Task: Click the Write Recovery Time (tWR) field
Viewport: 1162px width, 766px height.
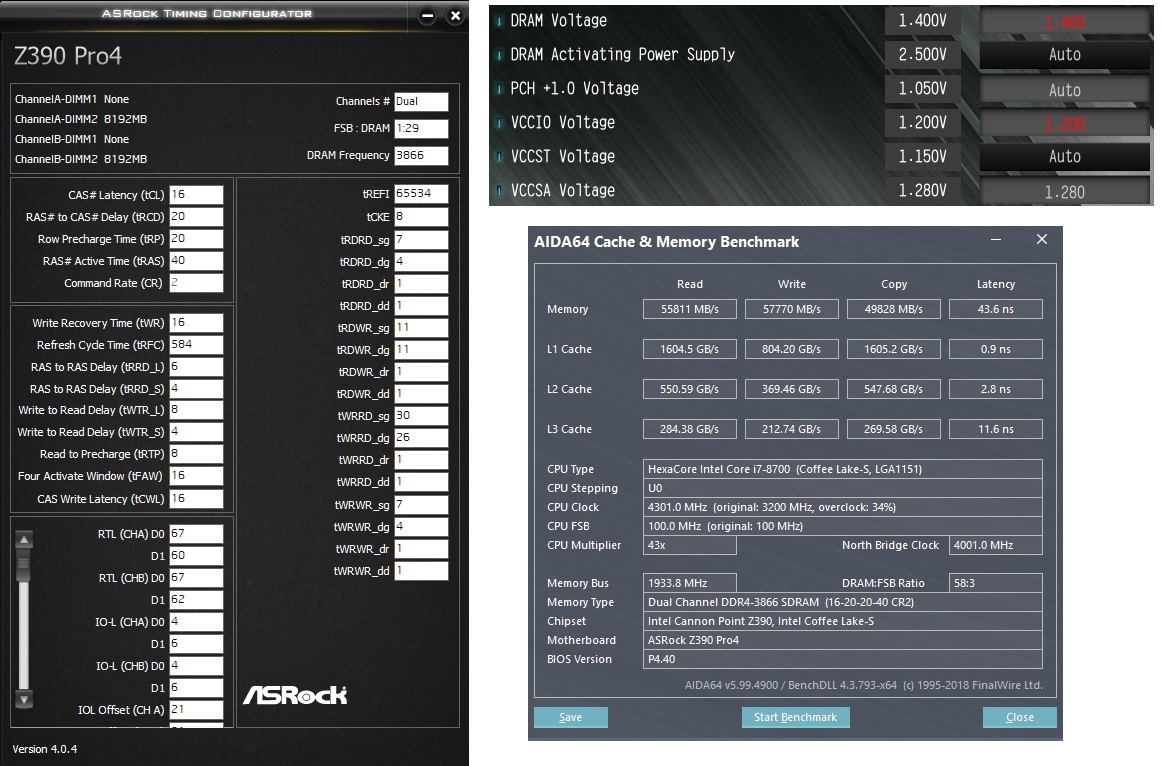Action: tap(196, 323)
